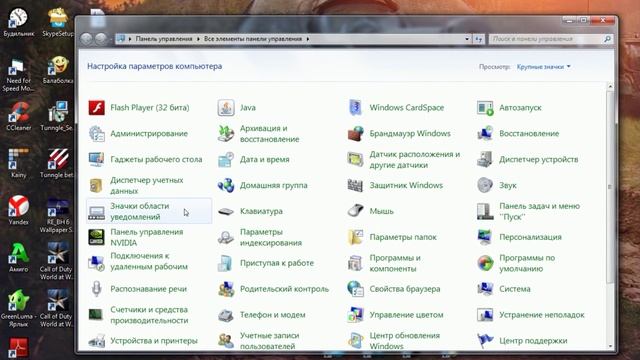Click the Windows CardSpace icon
Screen dimensions: 640x360
(x=356, y=108)
